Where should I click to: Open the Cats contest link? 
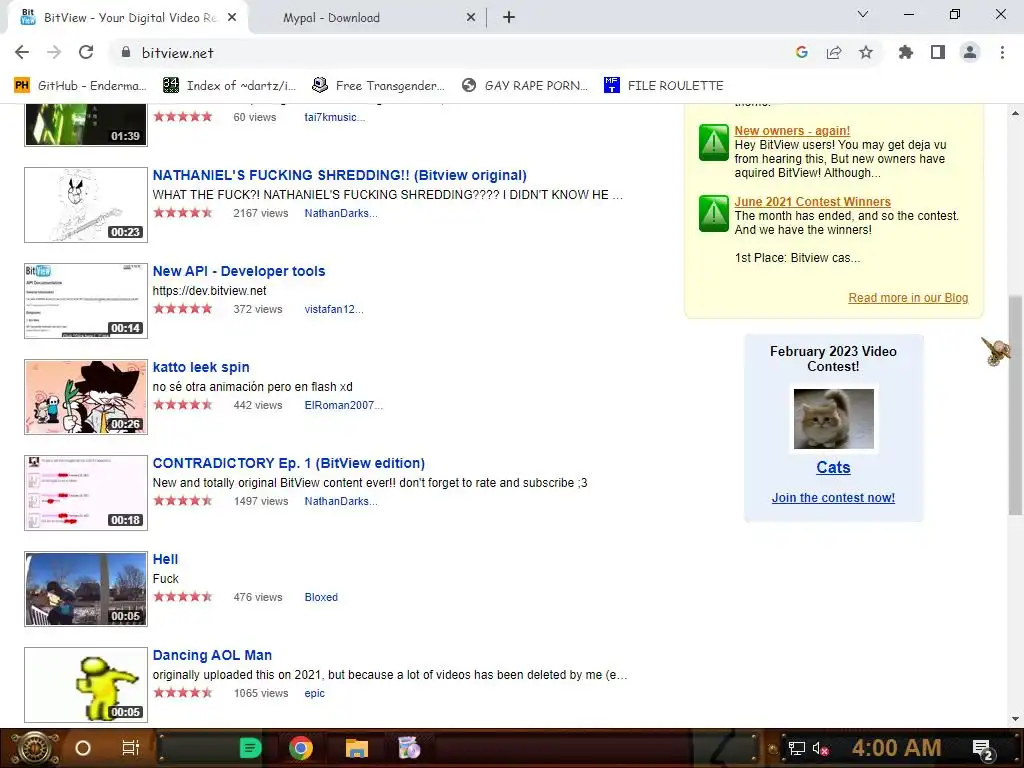(x=833, y=468)
